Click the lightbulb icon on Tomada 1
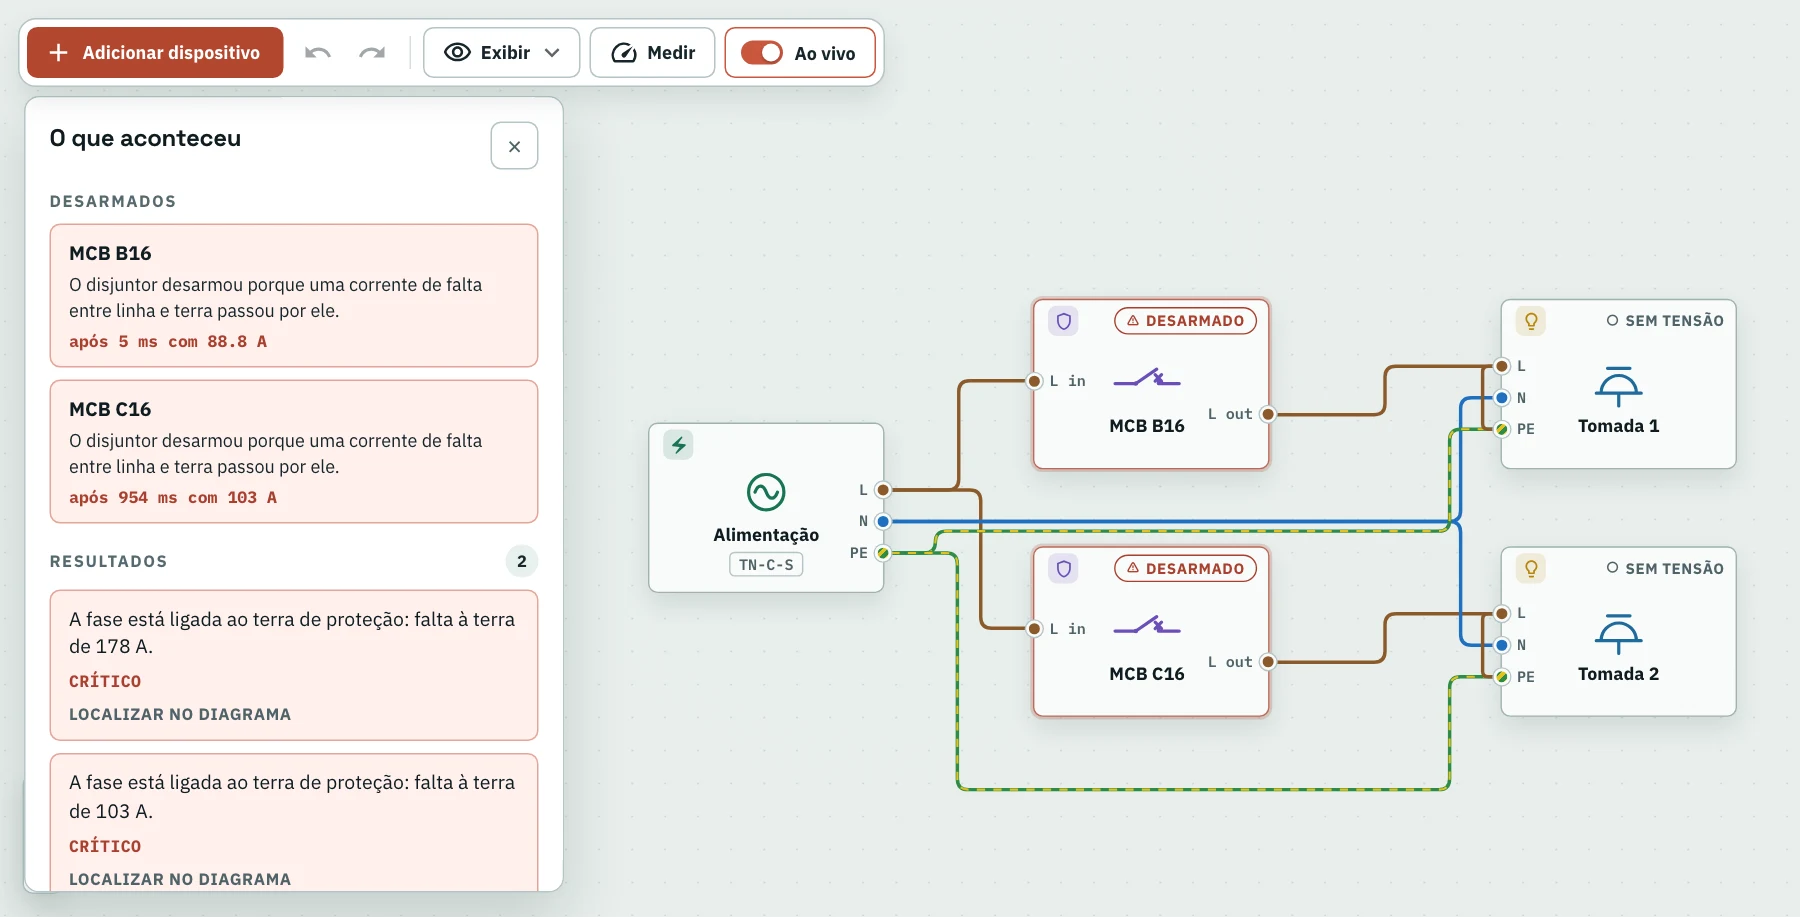 1531,321
